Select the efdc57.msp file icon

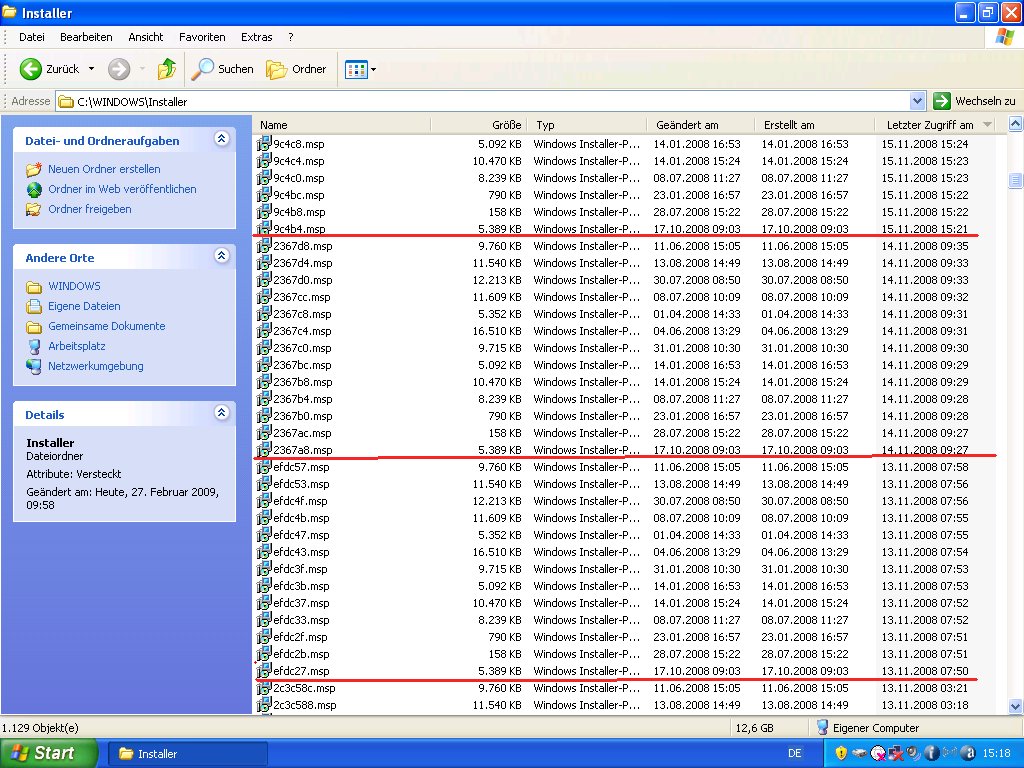pos(264,467)
